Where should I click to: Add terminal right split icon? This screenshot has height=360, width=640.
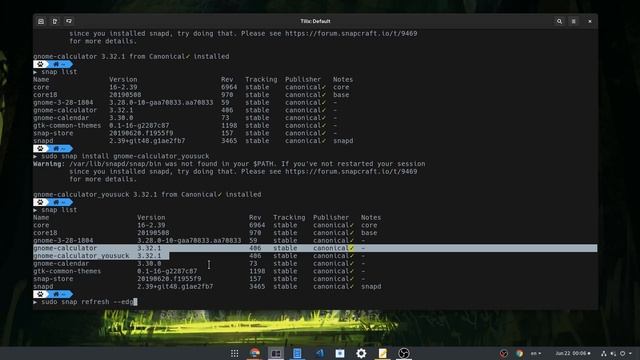point(55,21)
